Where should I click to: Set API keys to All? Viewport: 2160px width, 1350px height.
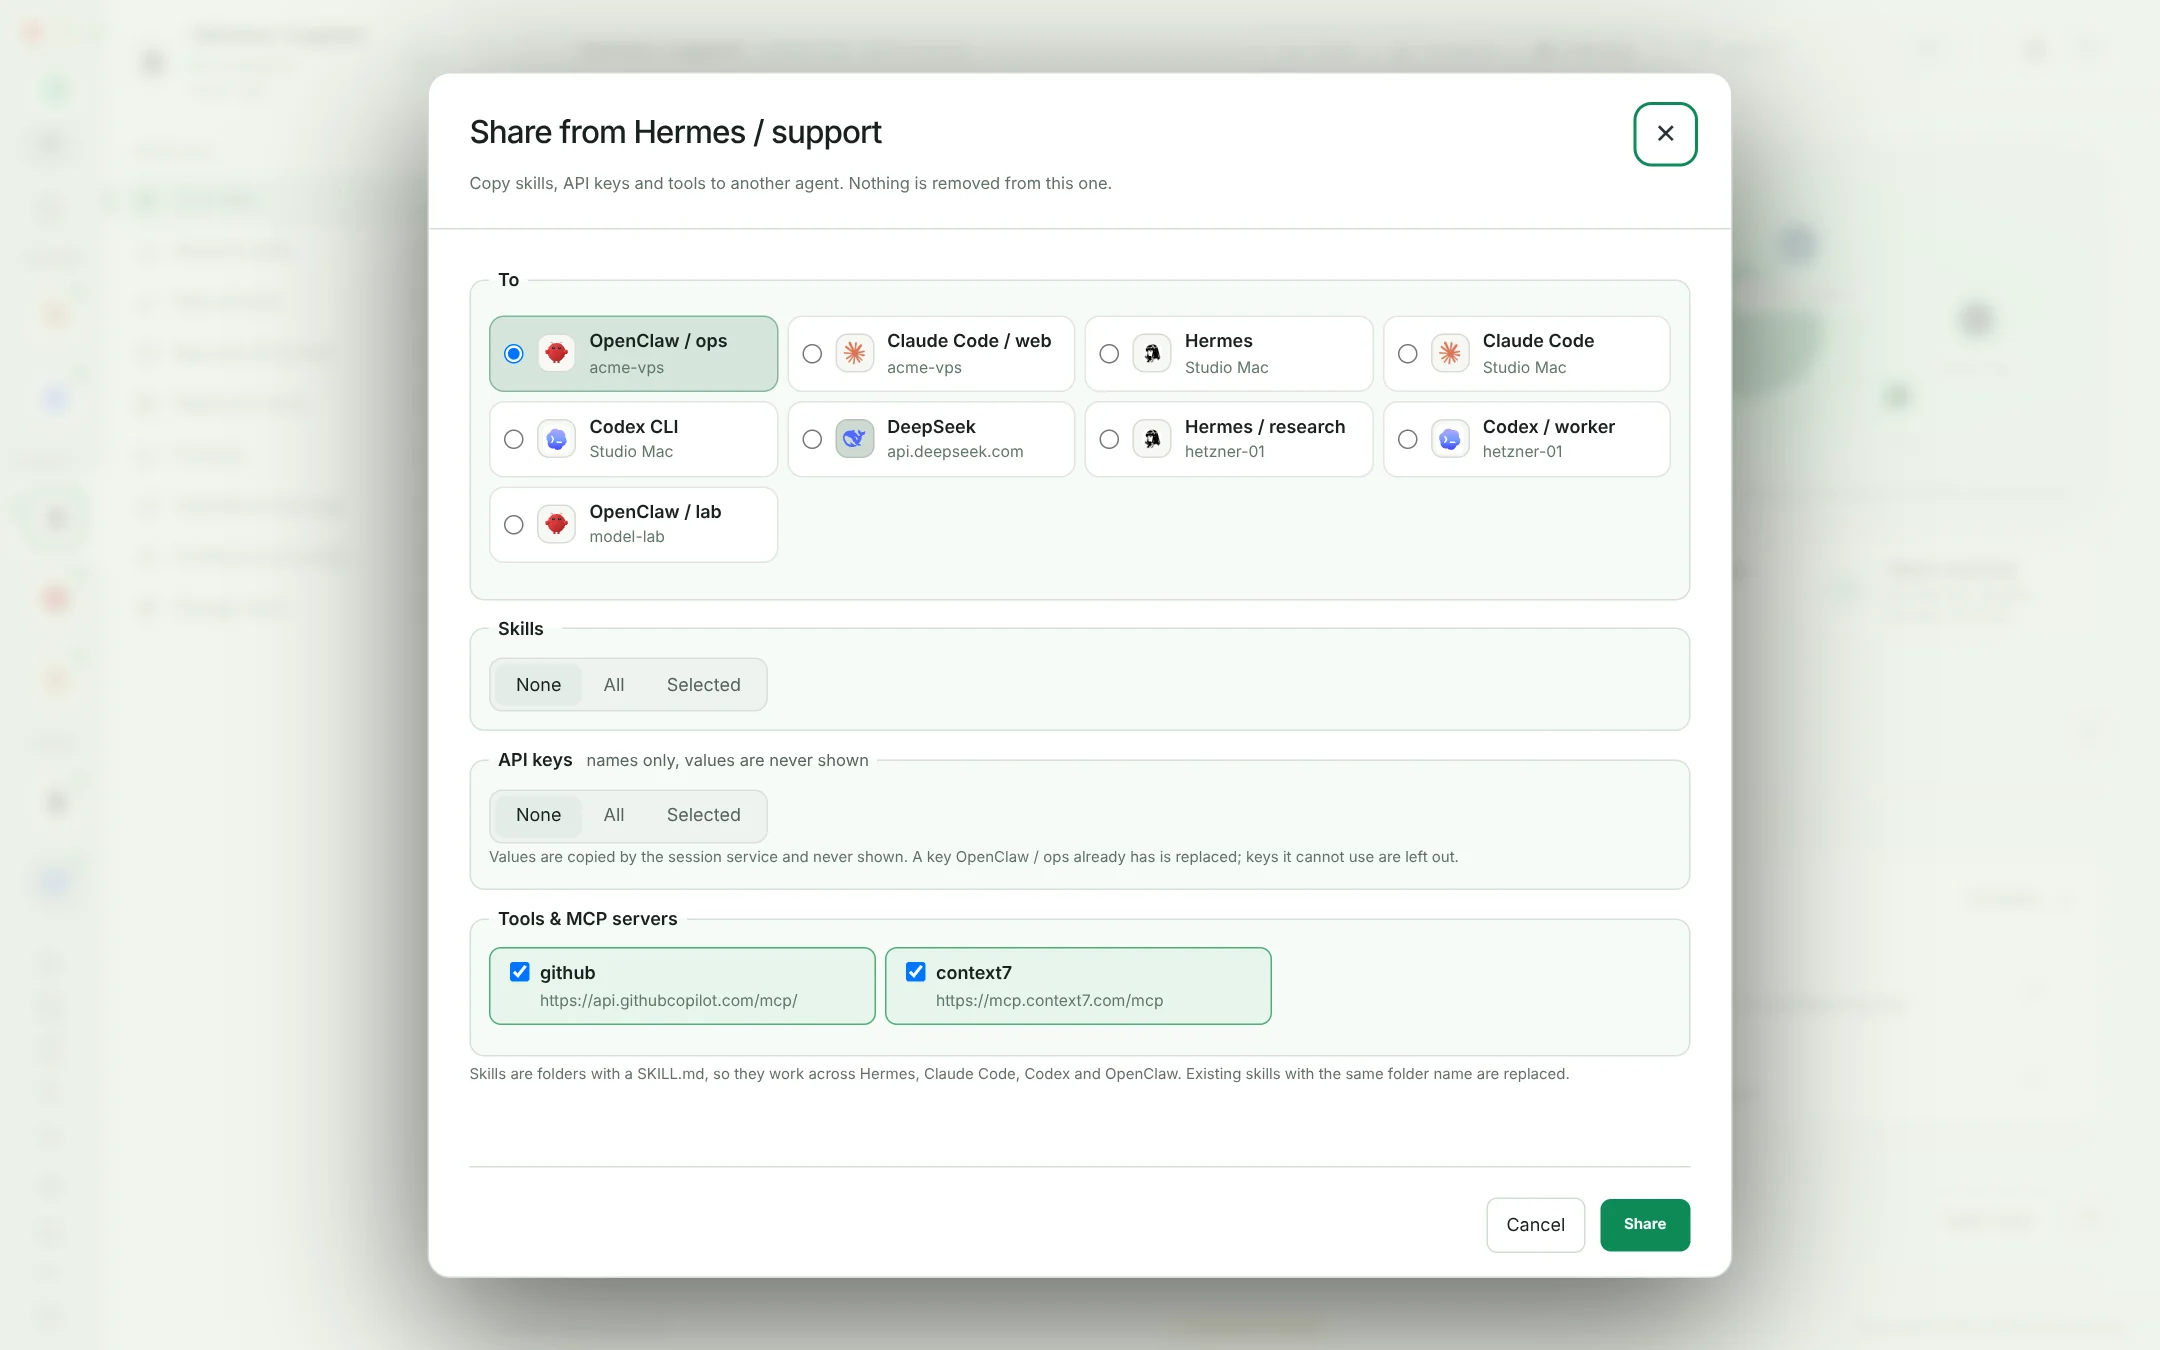click(614, 815)
